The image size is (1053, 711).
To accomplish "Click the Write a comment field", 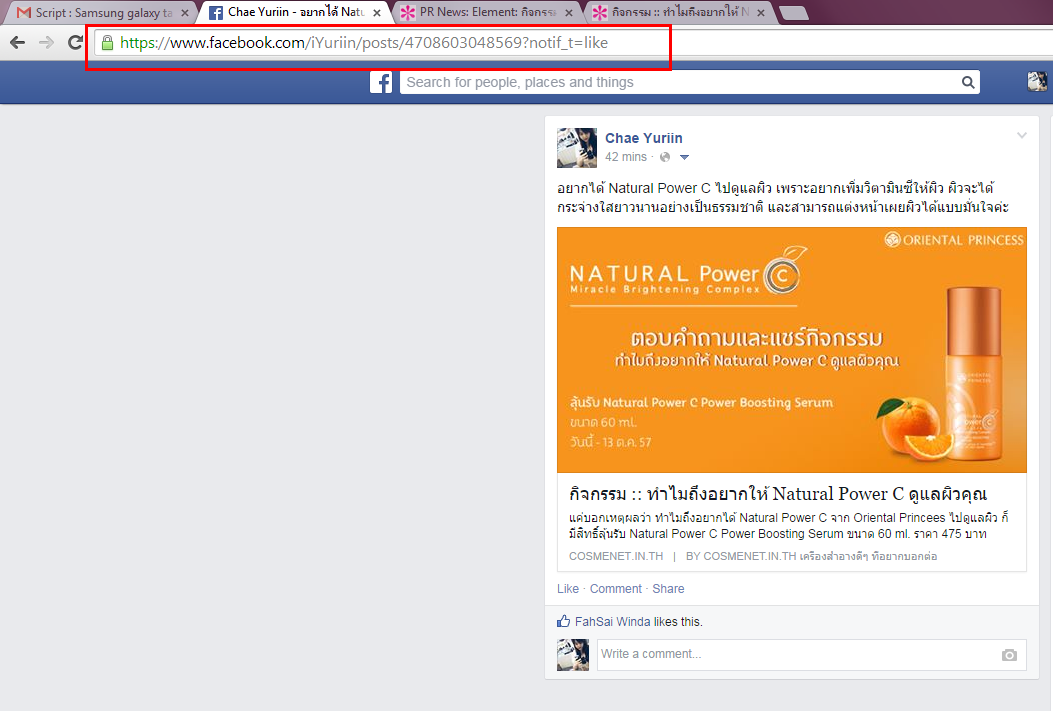I will (811, 655).
